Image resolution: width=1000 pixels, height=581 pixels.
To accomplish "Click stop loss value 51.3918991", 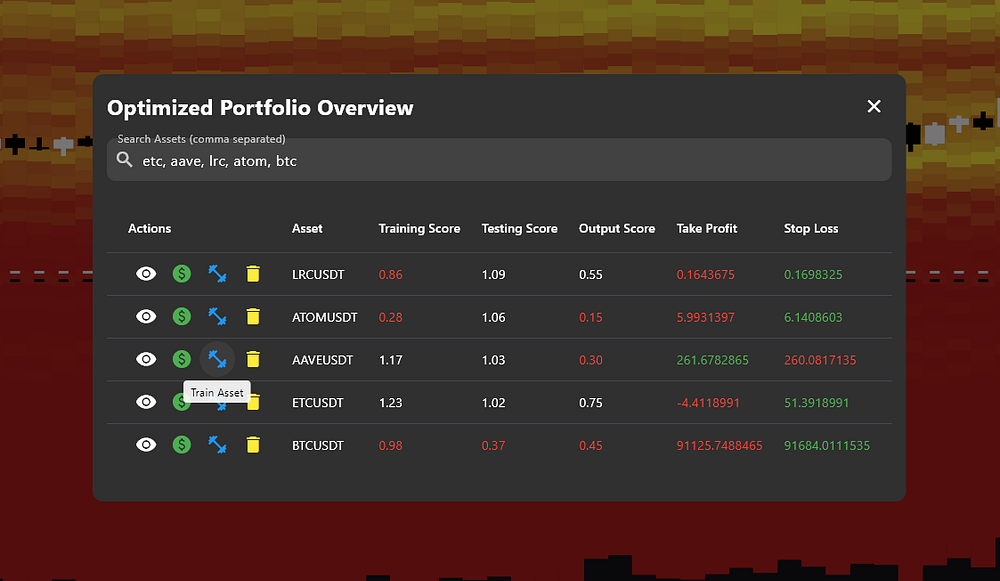I will click(x=816, y=403).
